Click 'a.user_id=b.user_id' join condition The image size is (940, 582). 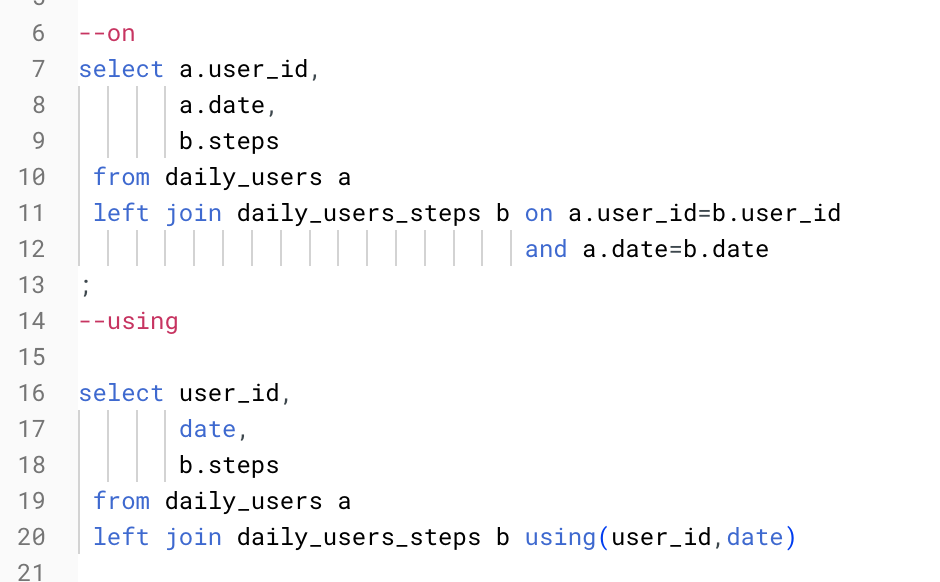pos(704,213)
